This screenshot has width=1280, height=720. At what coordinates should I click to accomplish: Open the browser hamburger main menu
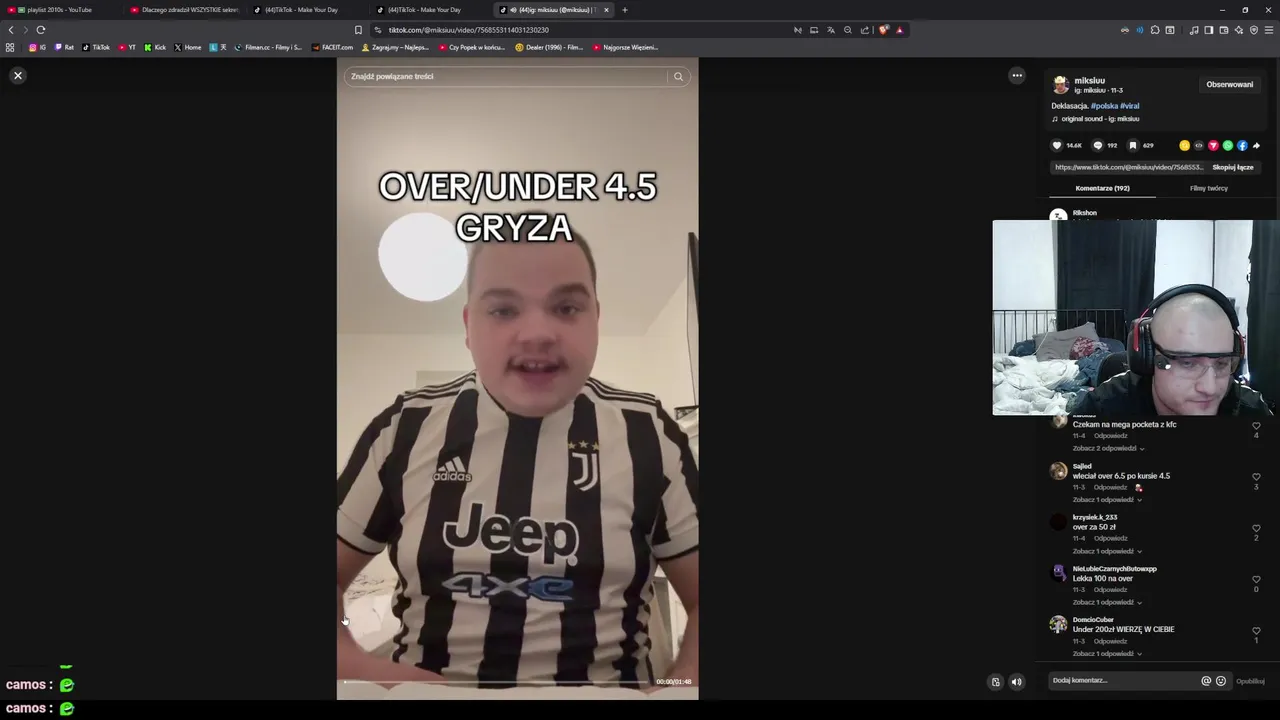[1269, 30]
